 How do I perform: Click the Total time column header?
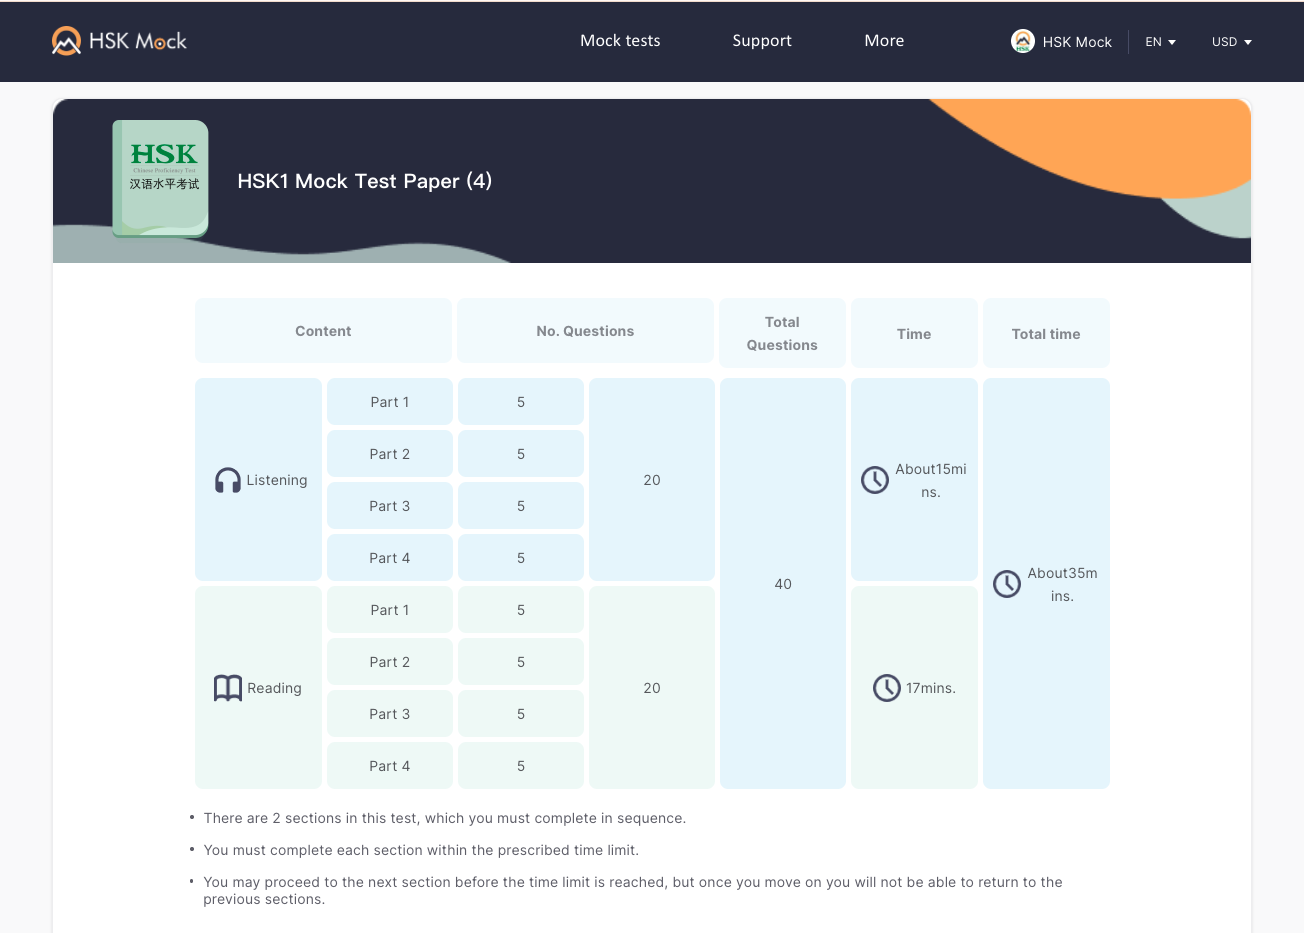1046,333
